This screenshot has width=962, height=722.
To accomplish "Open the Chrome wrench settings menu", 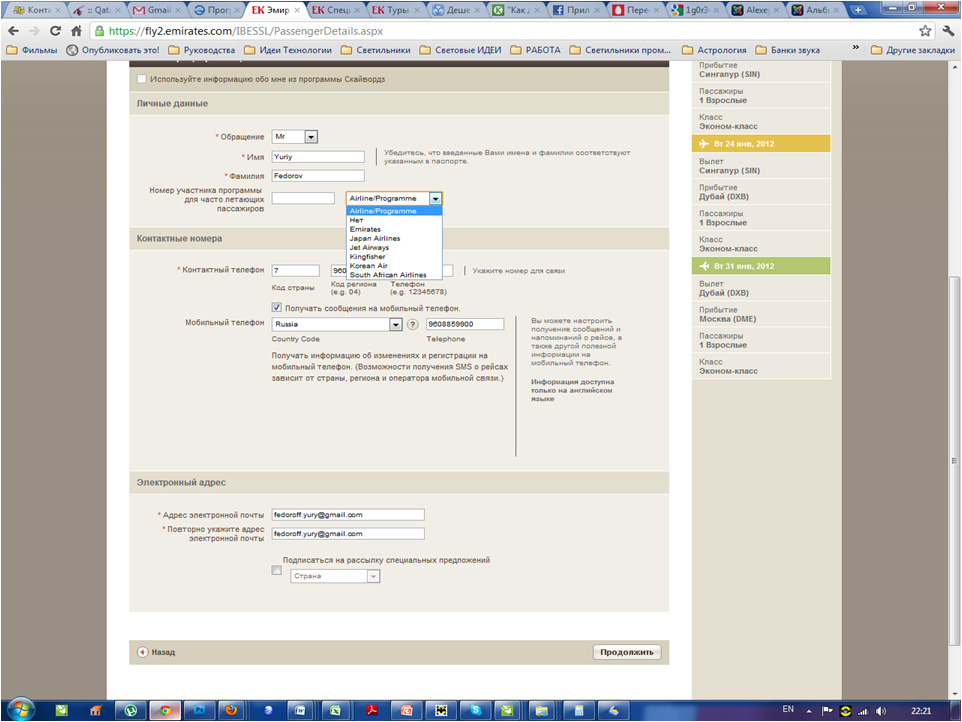I will pos(949,31).
